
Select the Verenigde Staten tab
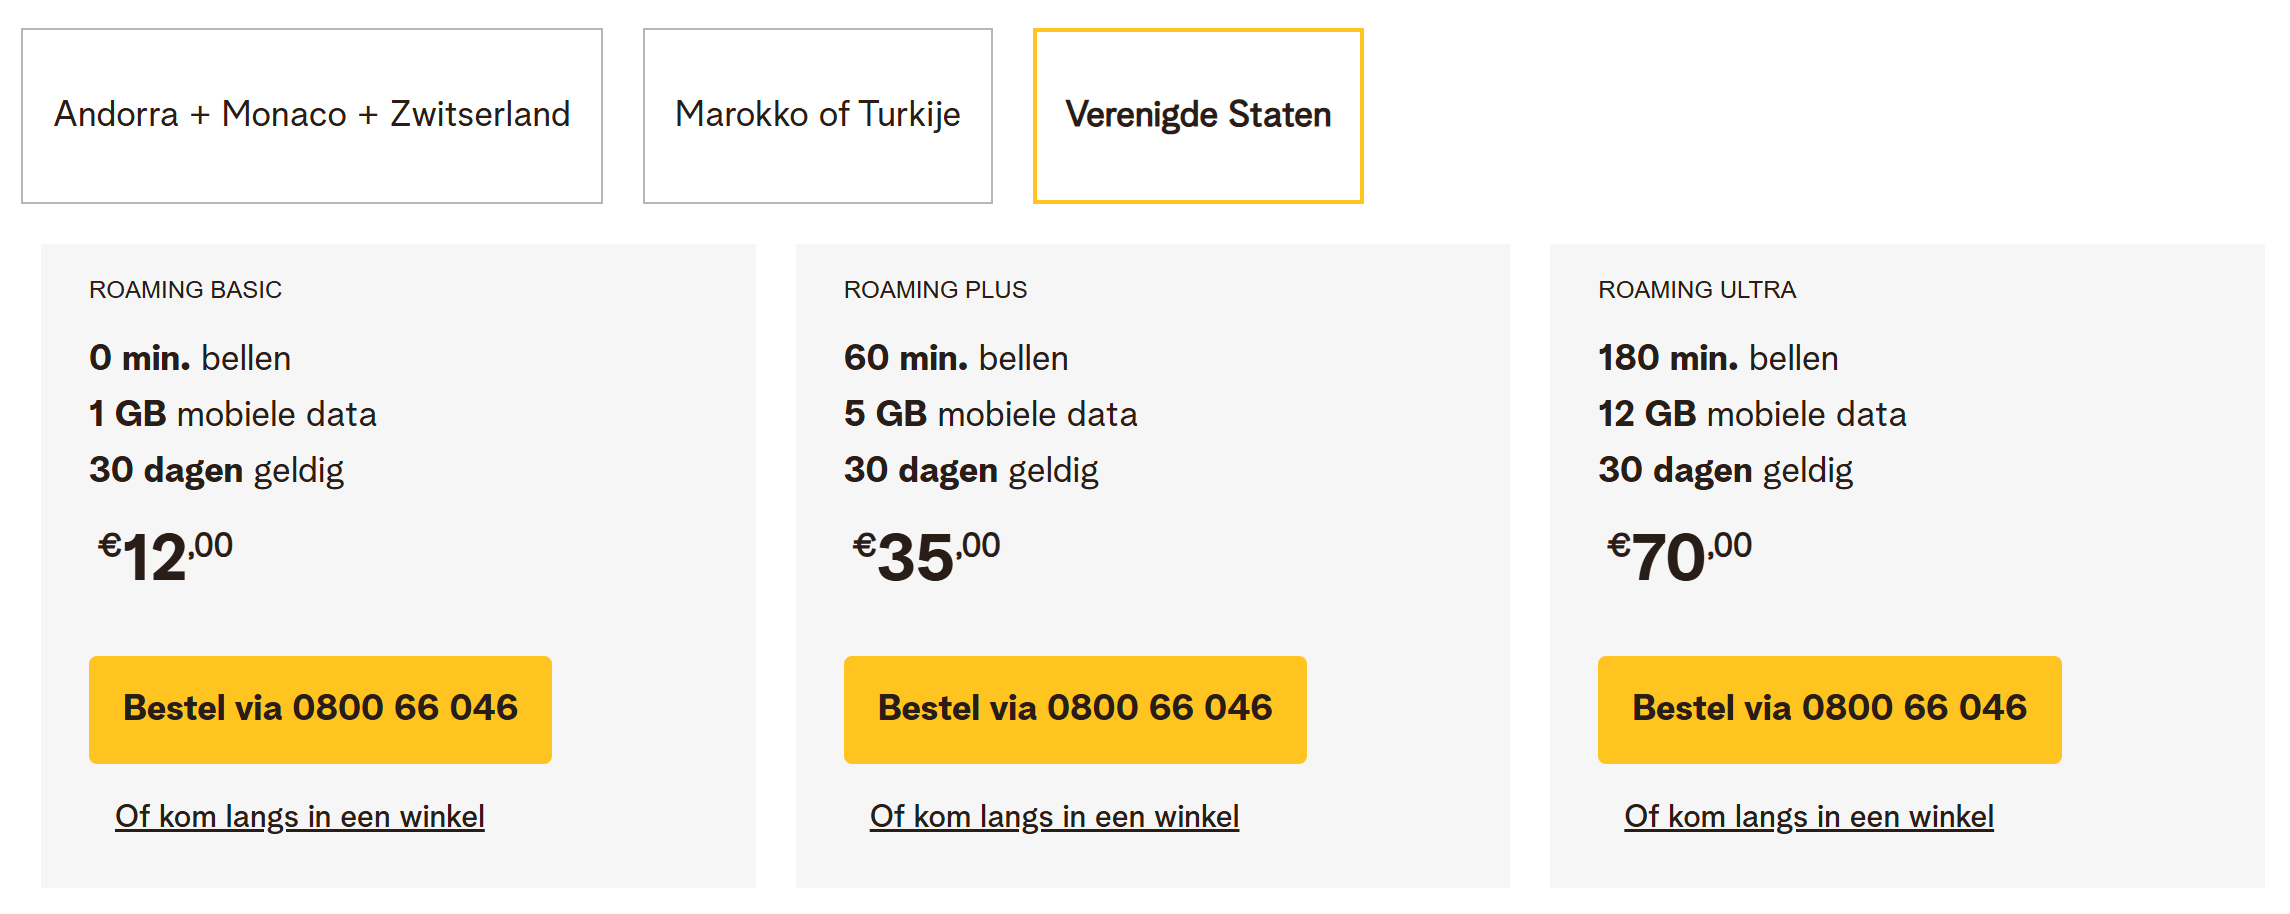click(x=1198, y=115)
